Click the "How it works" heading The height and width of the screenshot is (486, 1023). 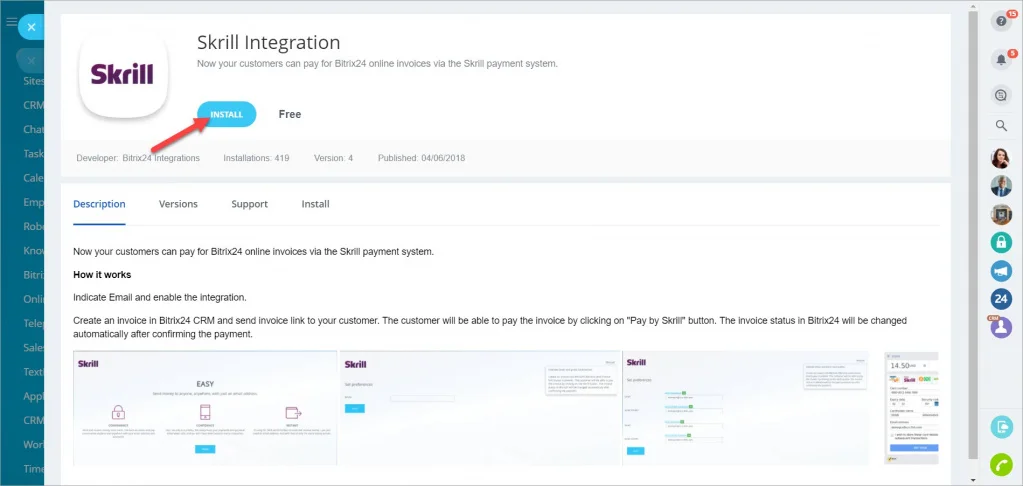pos(102,275)
